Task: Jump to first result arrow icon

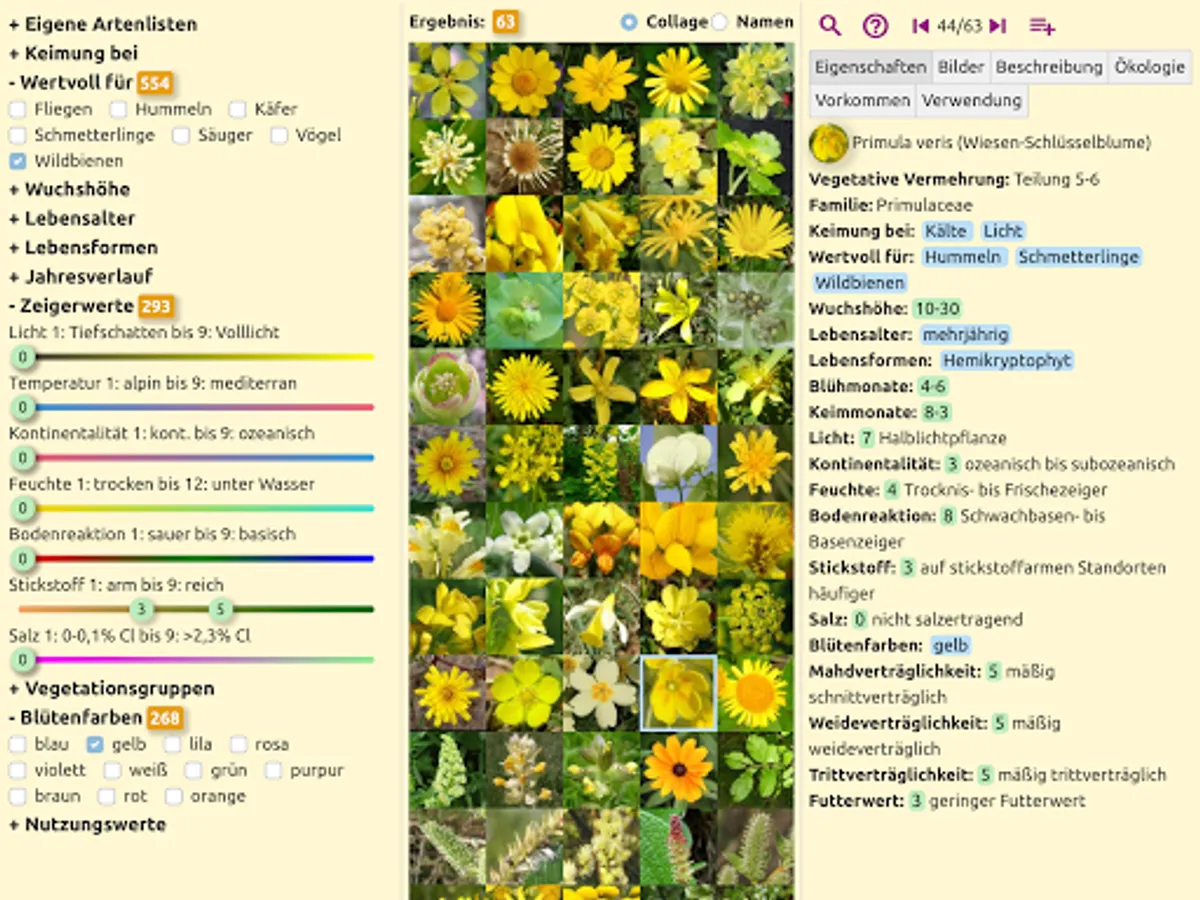Action: (921, 26)
